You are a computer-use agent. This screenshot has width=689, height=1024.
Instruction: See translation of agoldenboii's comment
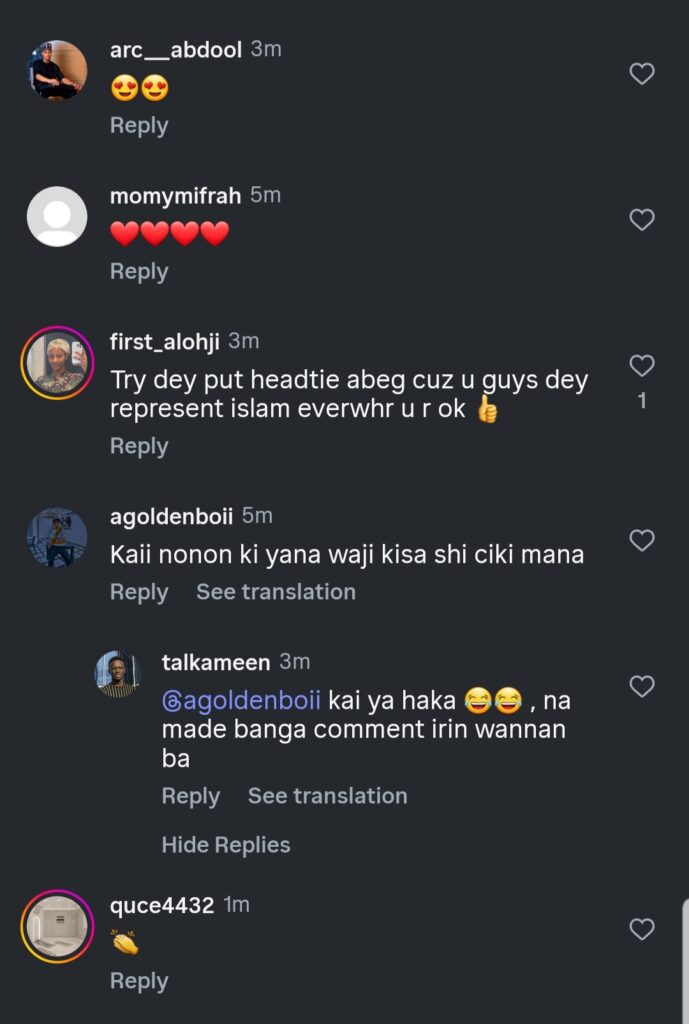[276, 592]
